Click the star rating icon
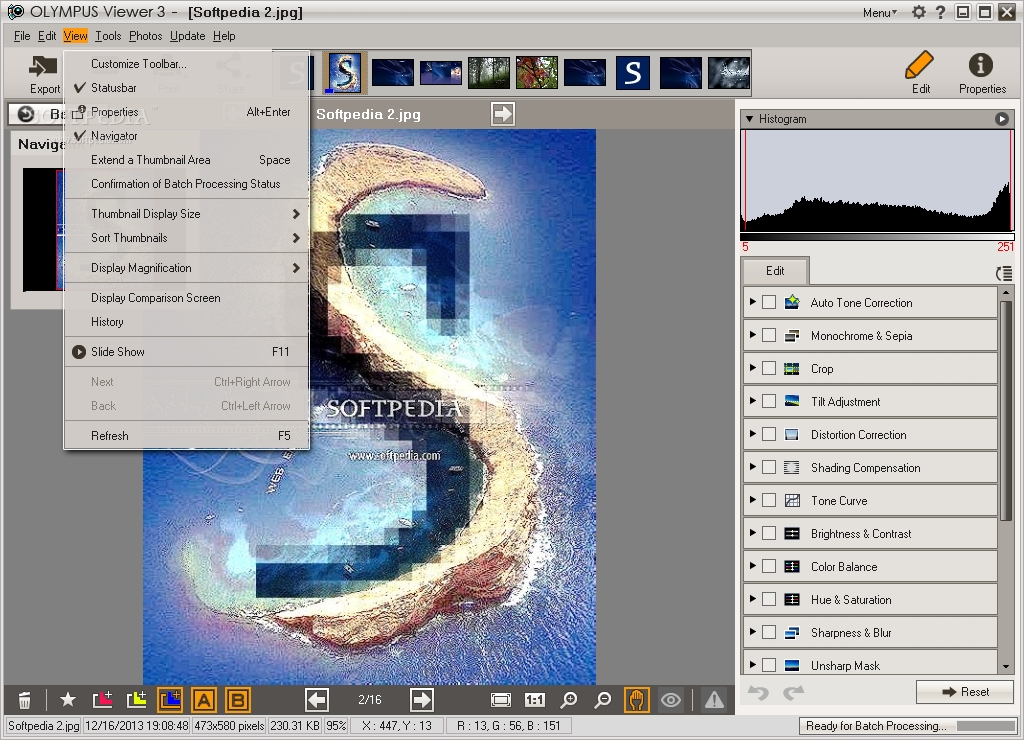1024x740 pixels. (x=67, y=700)
